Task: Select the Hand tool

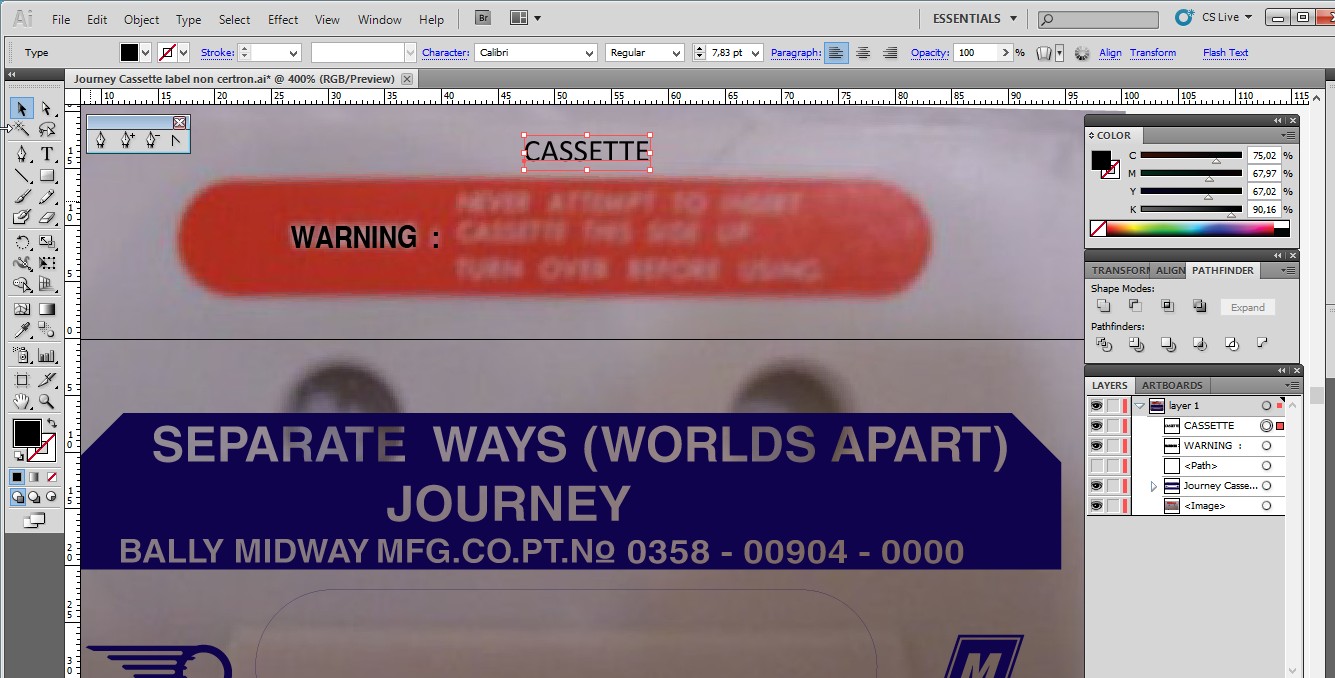Action: 22,402
